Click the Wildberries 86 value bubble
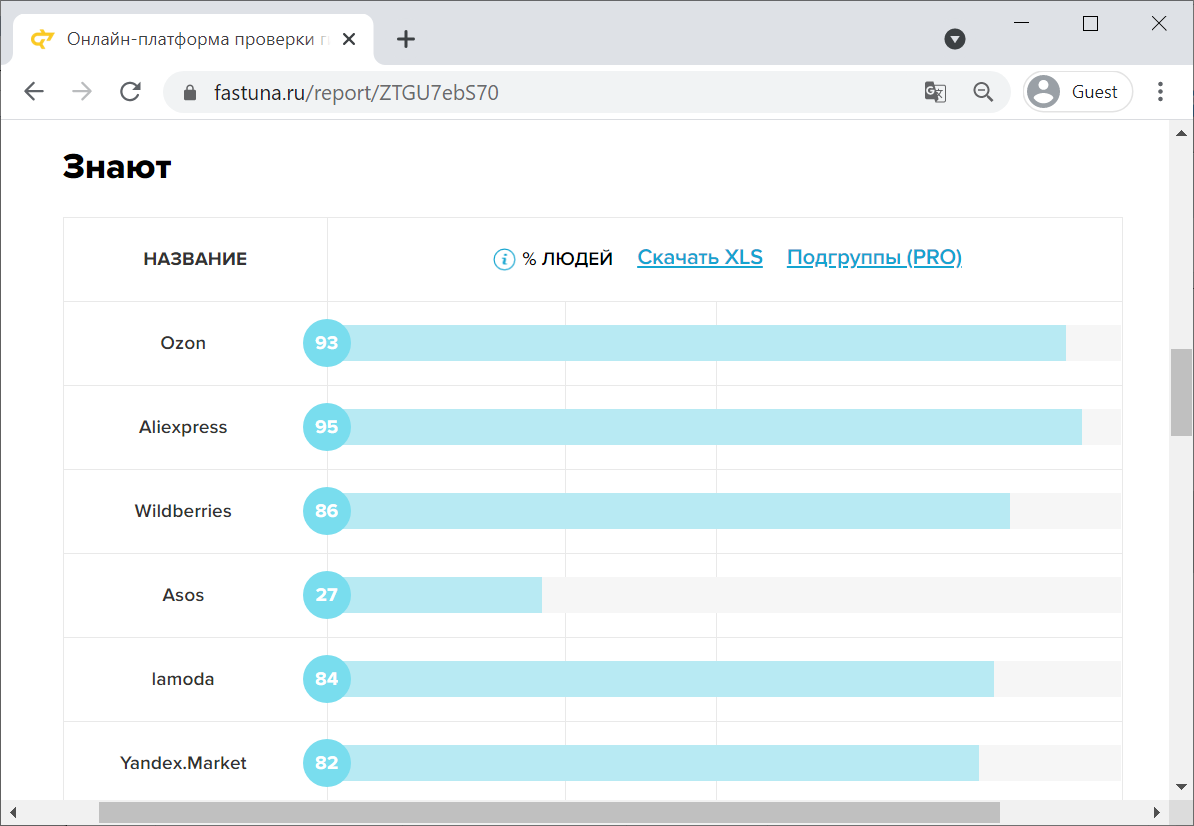 (327, 511)
